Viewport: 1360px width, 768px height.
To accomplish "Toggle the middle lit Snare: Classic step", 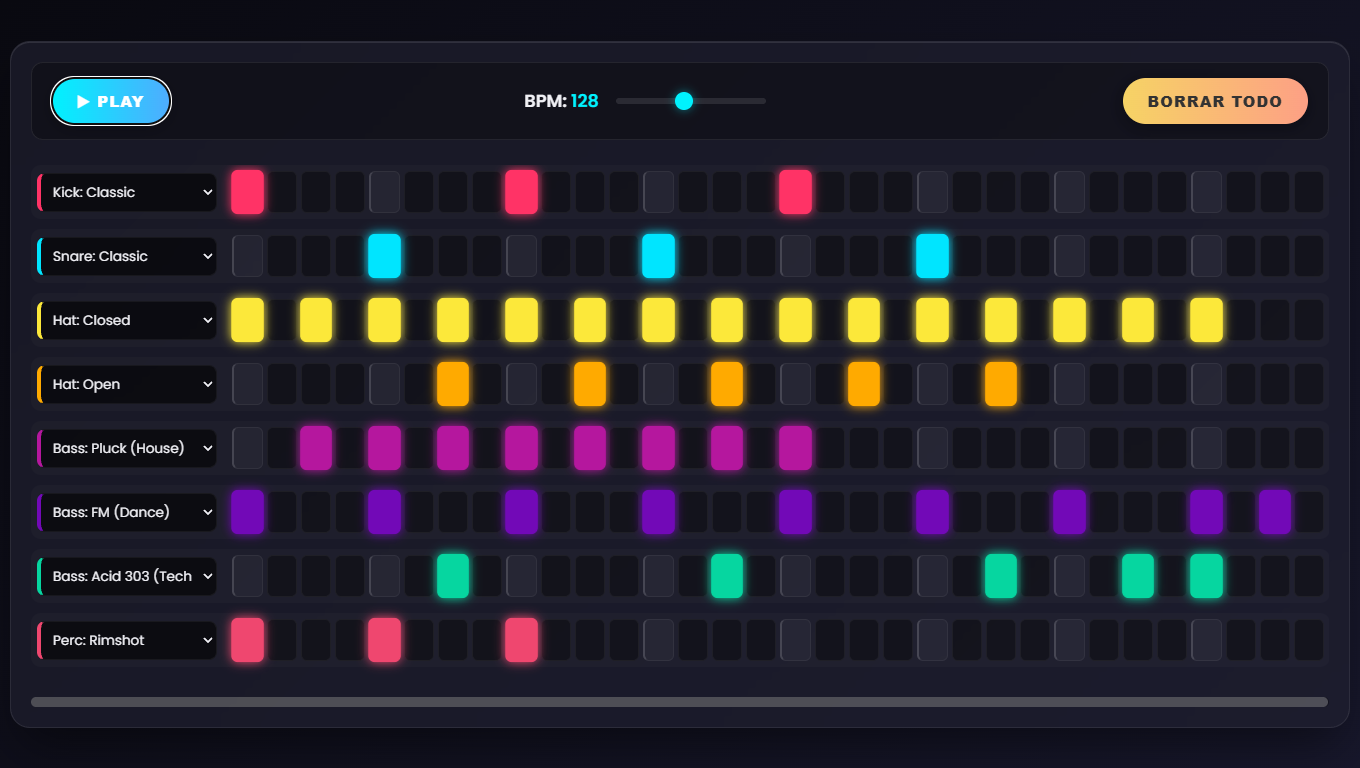I will [659, 256].
